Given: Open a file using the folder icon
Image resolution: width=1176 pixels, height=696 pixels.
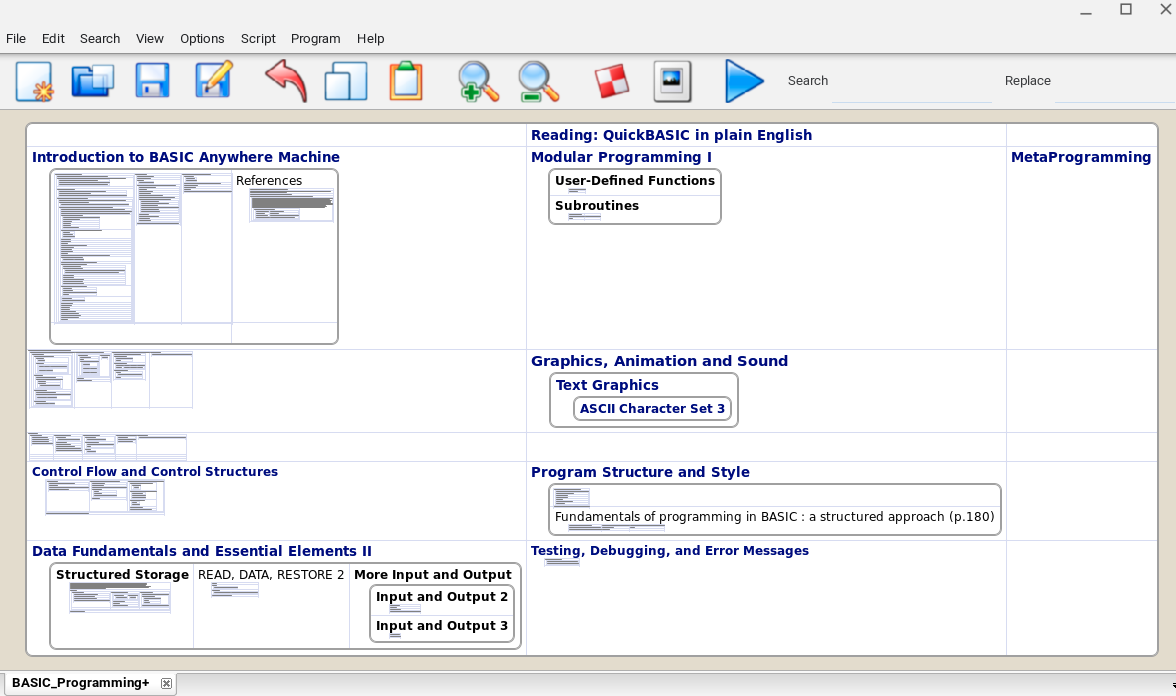Looking at the screenshot, I should coord(93,81).
